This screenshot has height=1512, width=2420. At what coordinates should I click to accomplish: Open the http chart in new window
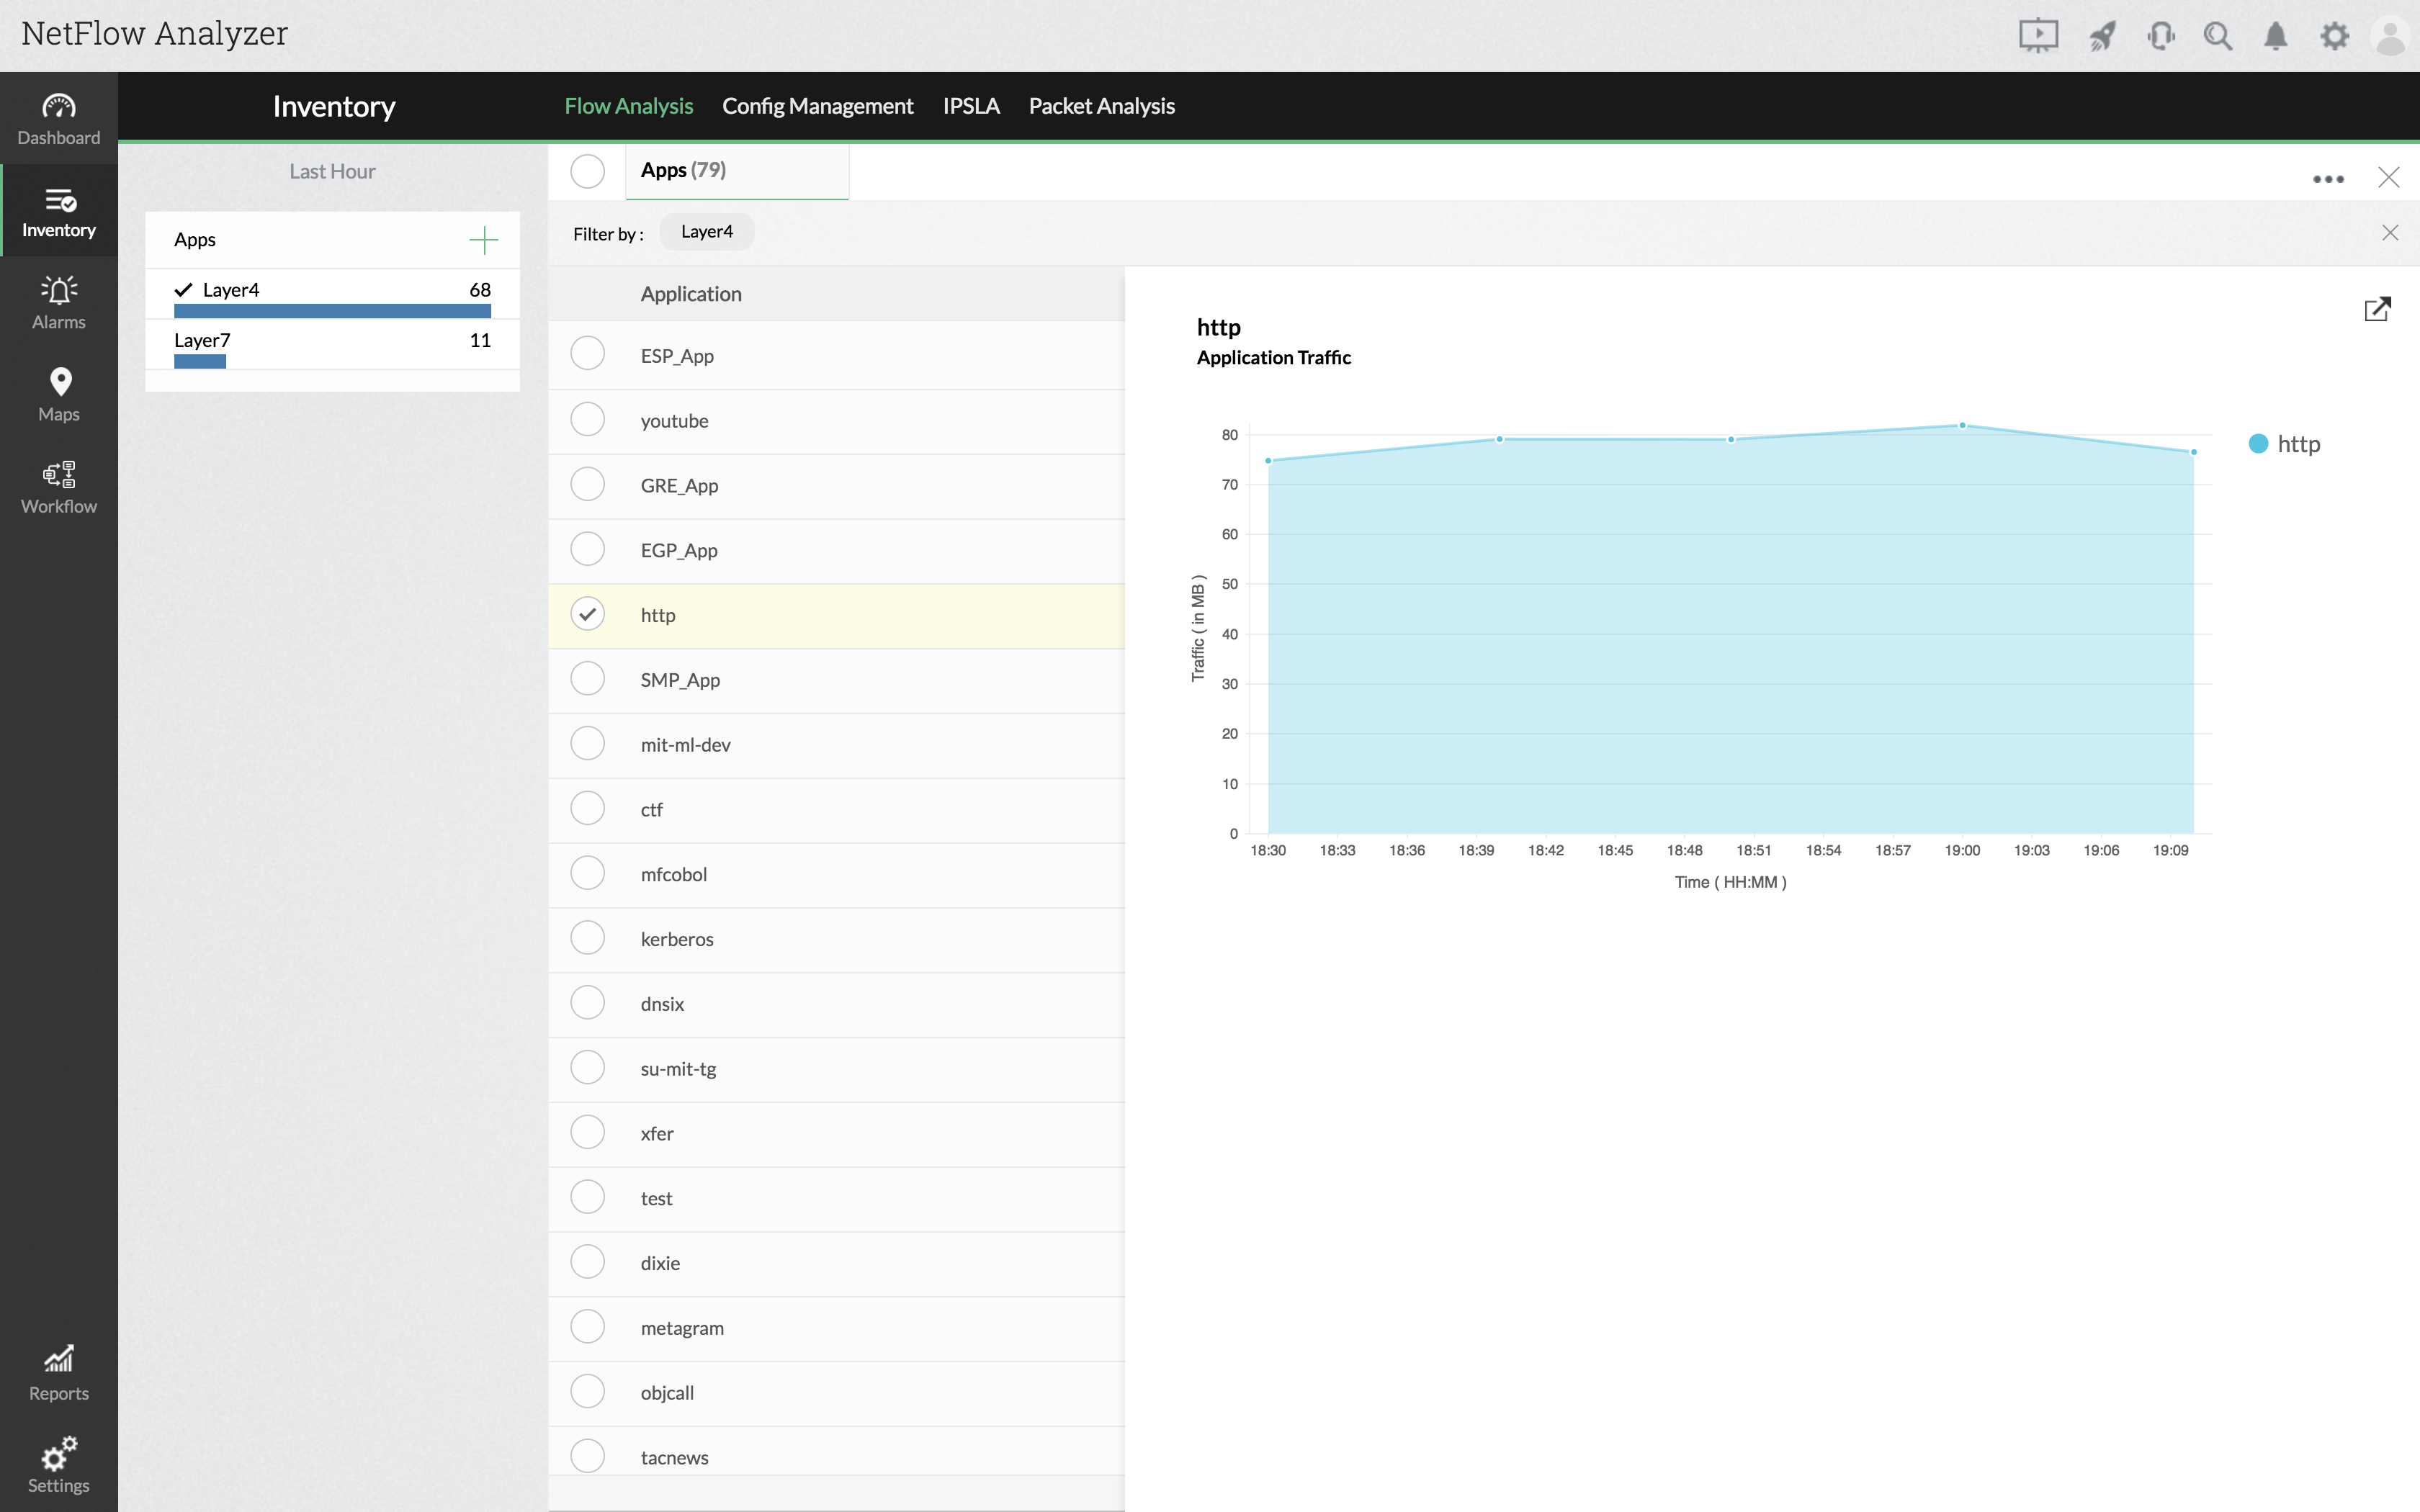(2378, 309)
